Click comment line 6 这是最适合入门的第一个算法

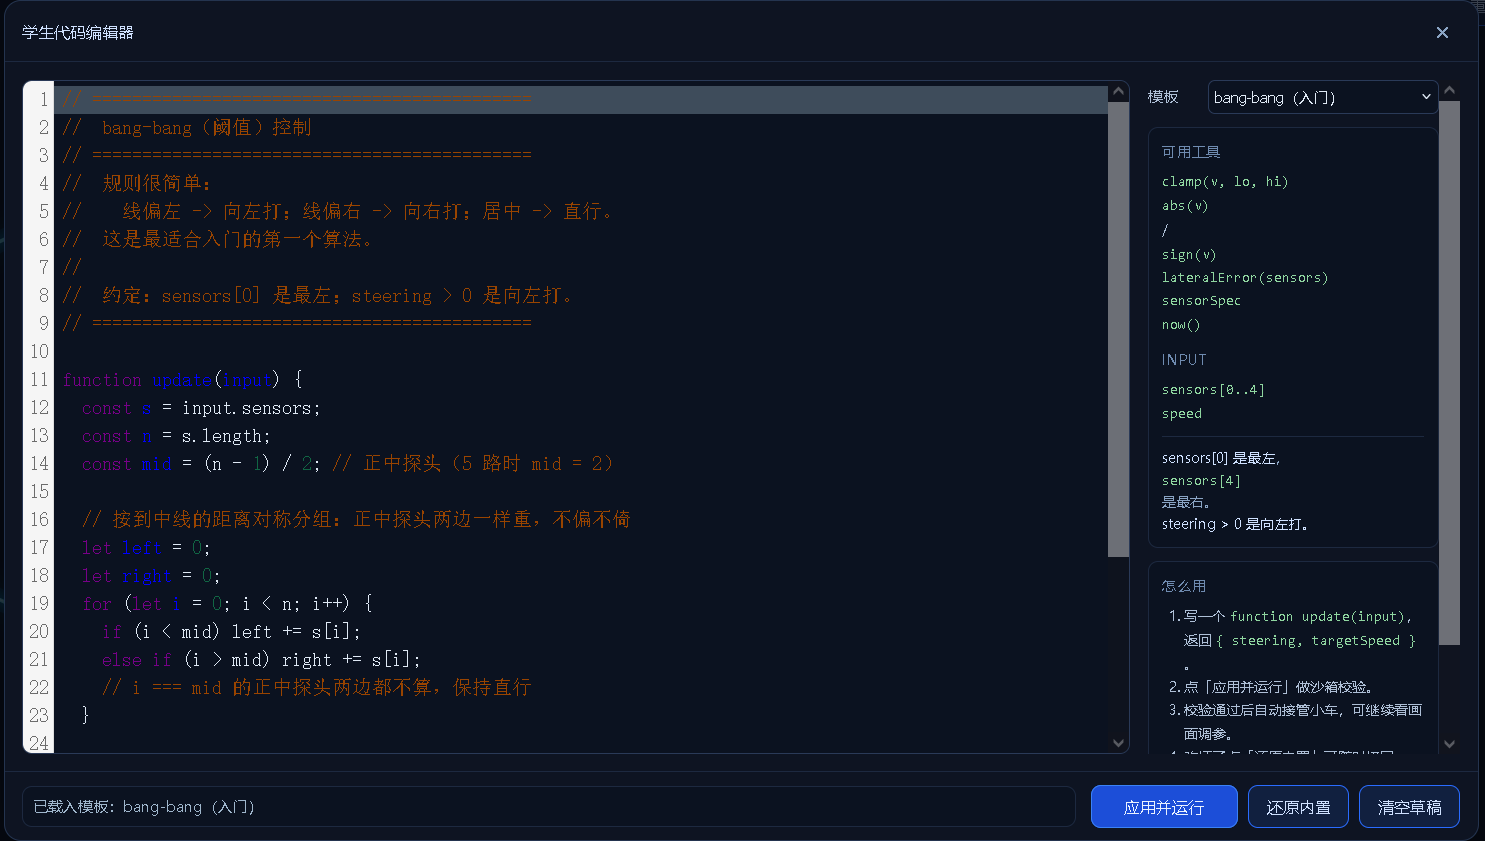click(217, 240)
